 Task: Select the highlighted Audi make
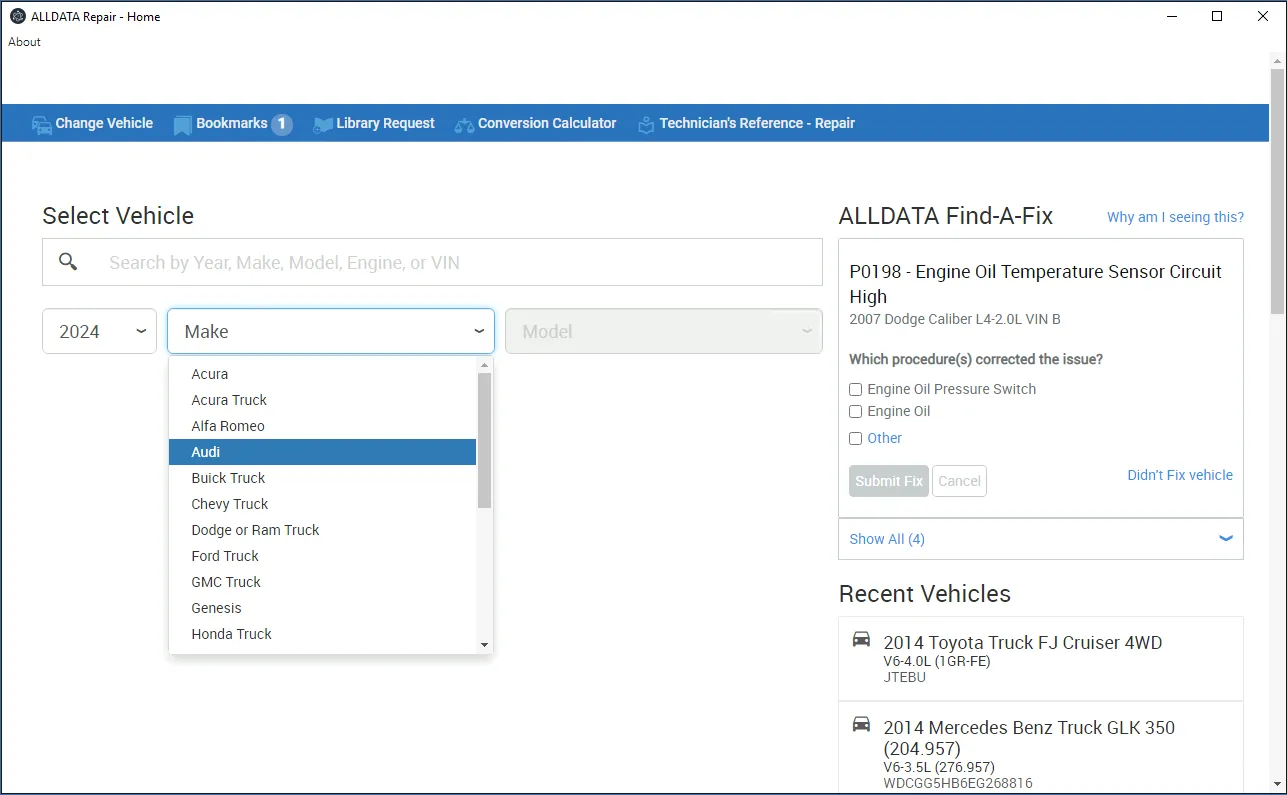(x=322, y=452)
